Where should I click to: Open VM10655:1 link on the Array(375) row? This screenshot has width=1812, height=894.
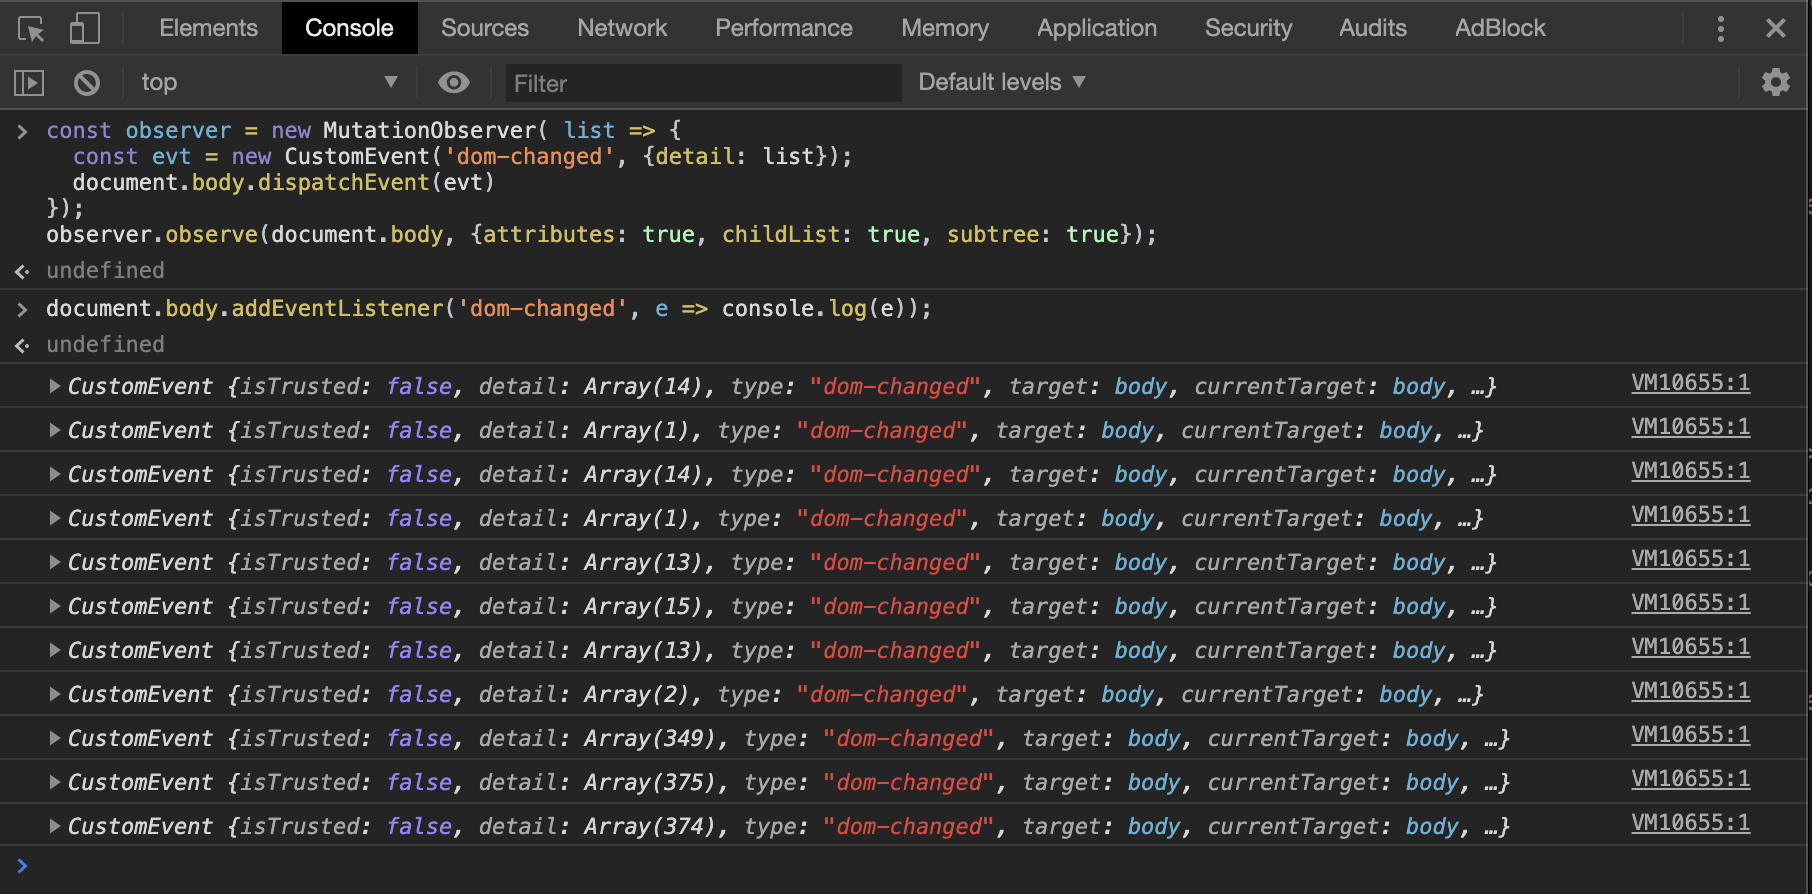click(1690, 779)
